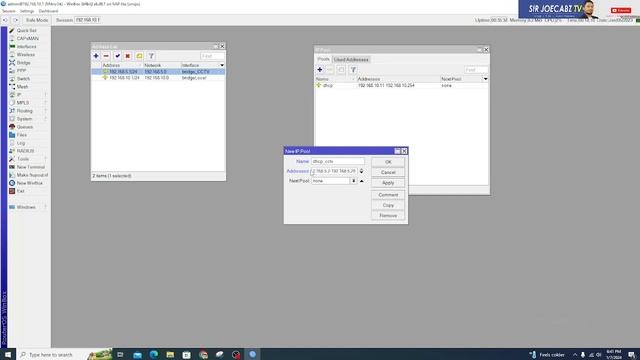This screenshot has width=640, height=360.
Task: Open Interfaces in sidebar
Action: point(26,47)
